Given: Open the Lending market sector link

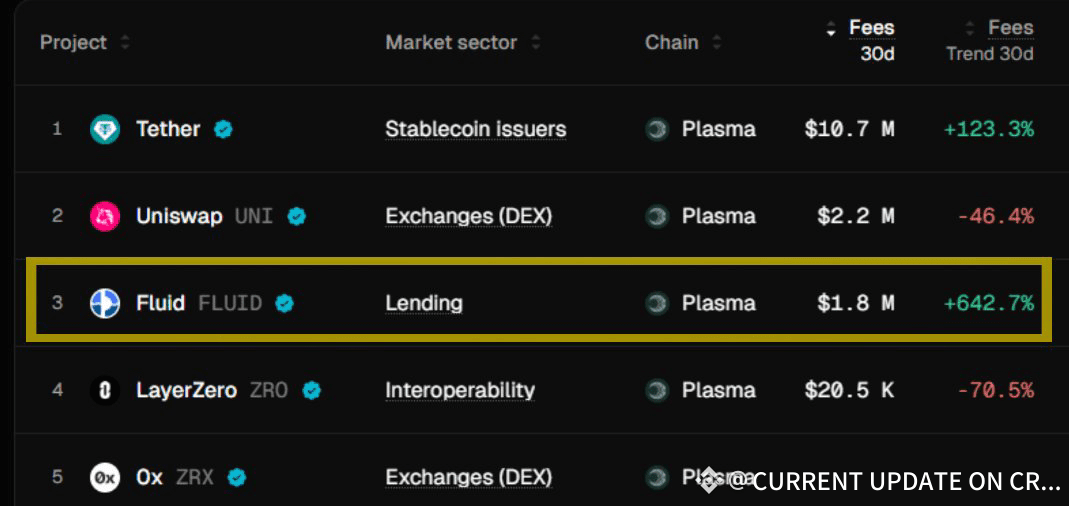Looking at the screenshot, I should click(x=424, y=303).
